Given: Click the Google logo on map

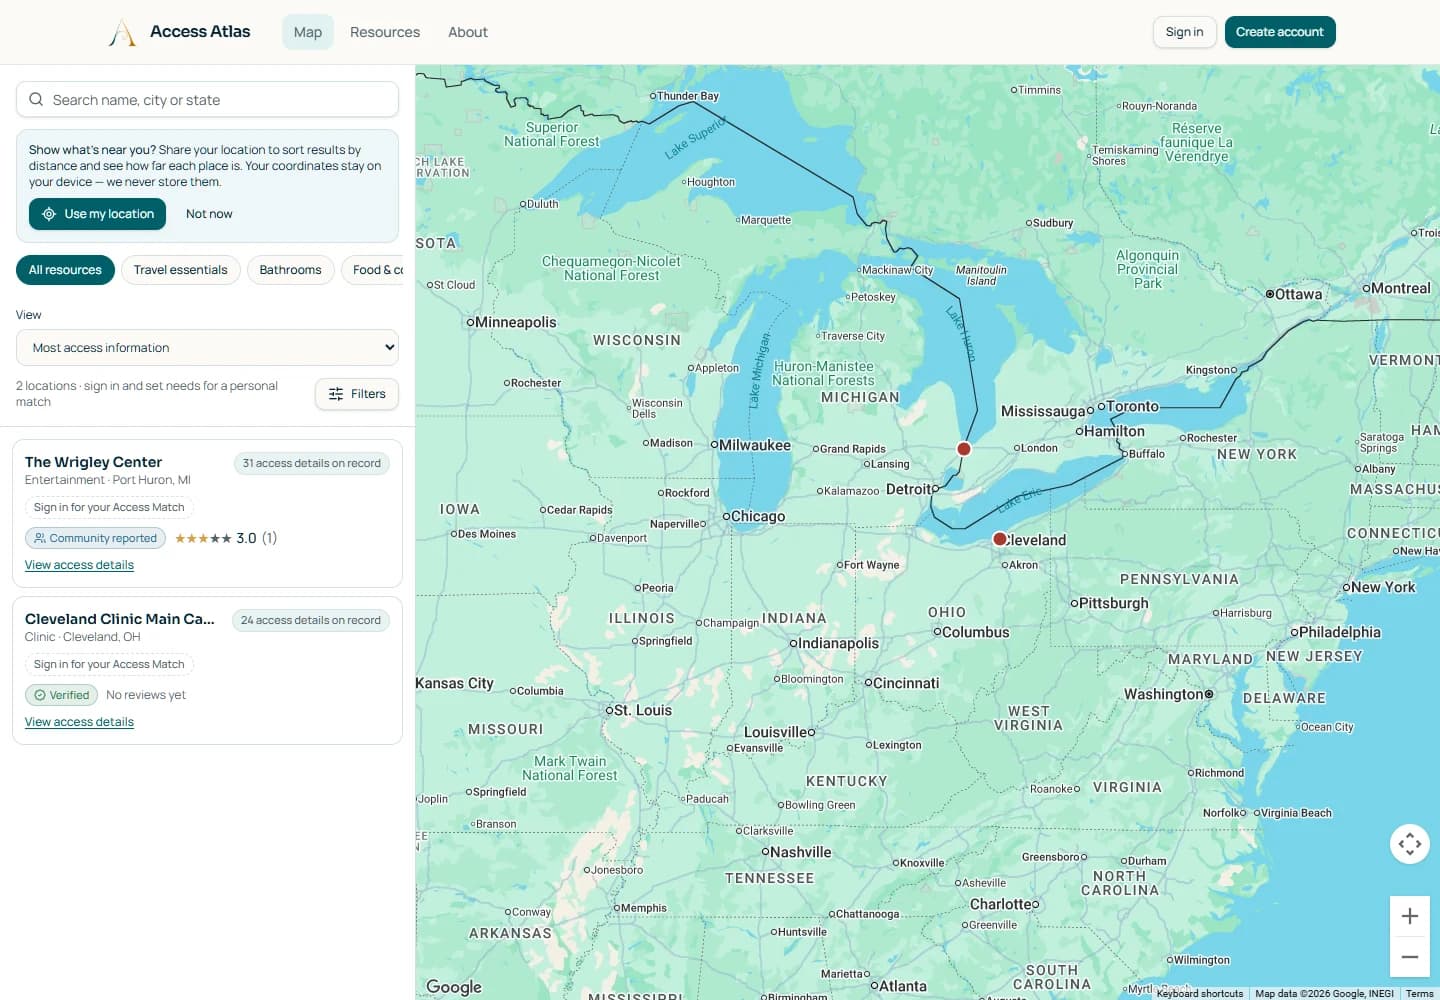Looking at the screenshot, I should point(454,987).
